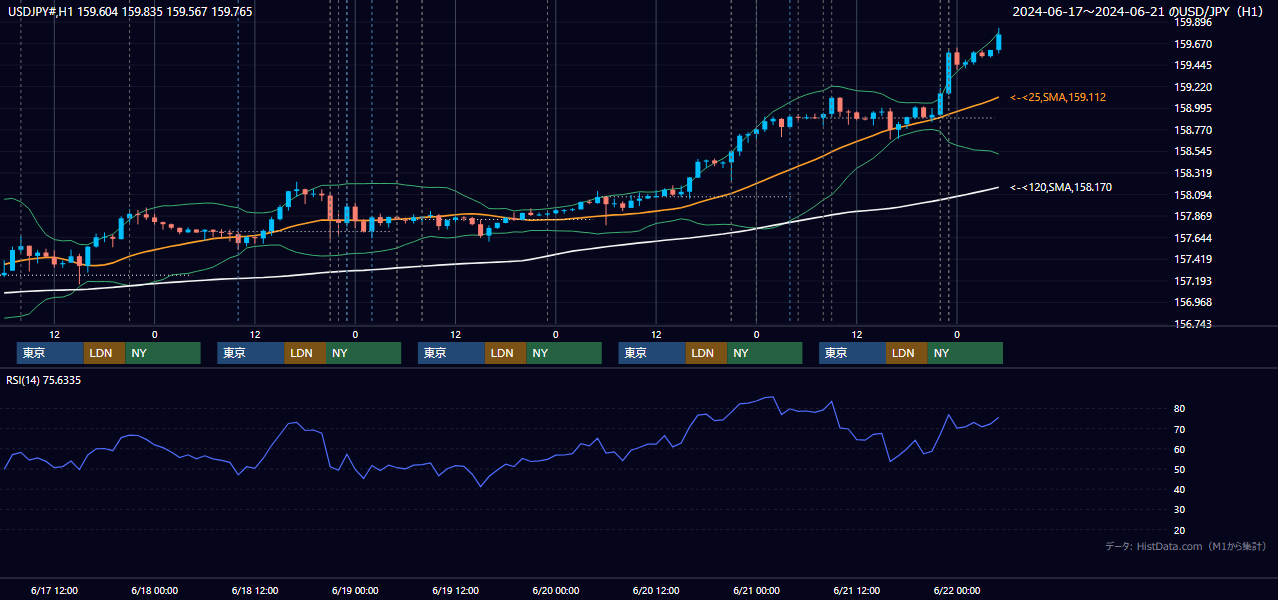
Task: Click price axis label 159.220
Action: (1192, 87)
